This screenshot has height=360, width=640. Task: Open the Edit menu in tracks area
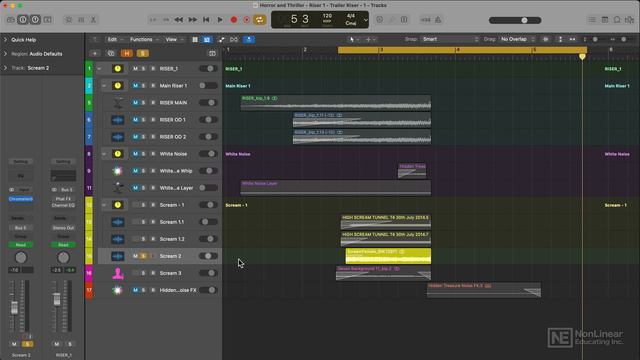coord(115,40)
